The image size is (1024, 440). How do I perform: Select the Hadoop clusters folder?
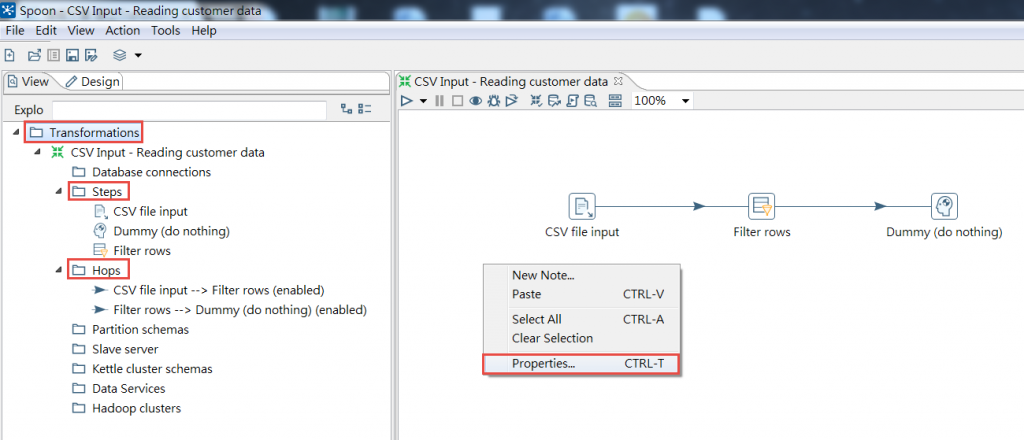[127, 409]
